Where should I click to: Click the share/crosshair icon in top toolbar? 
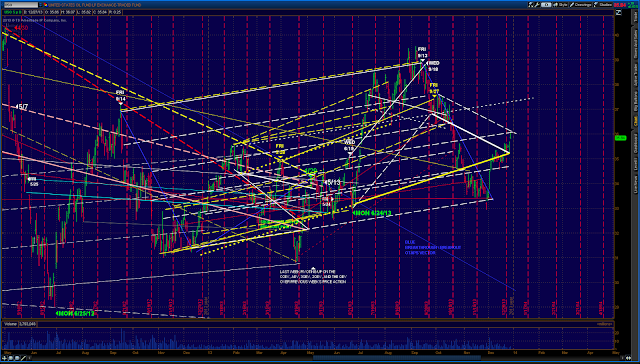click(x=530, y=5)
